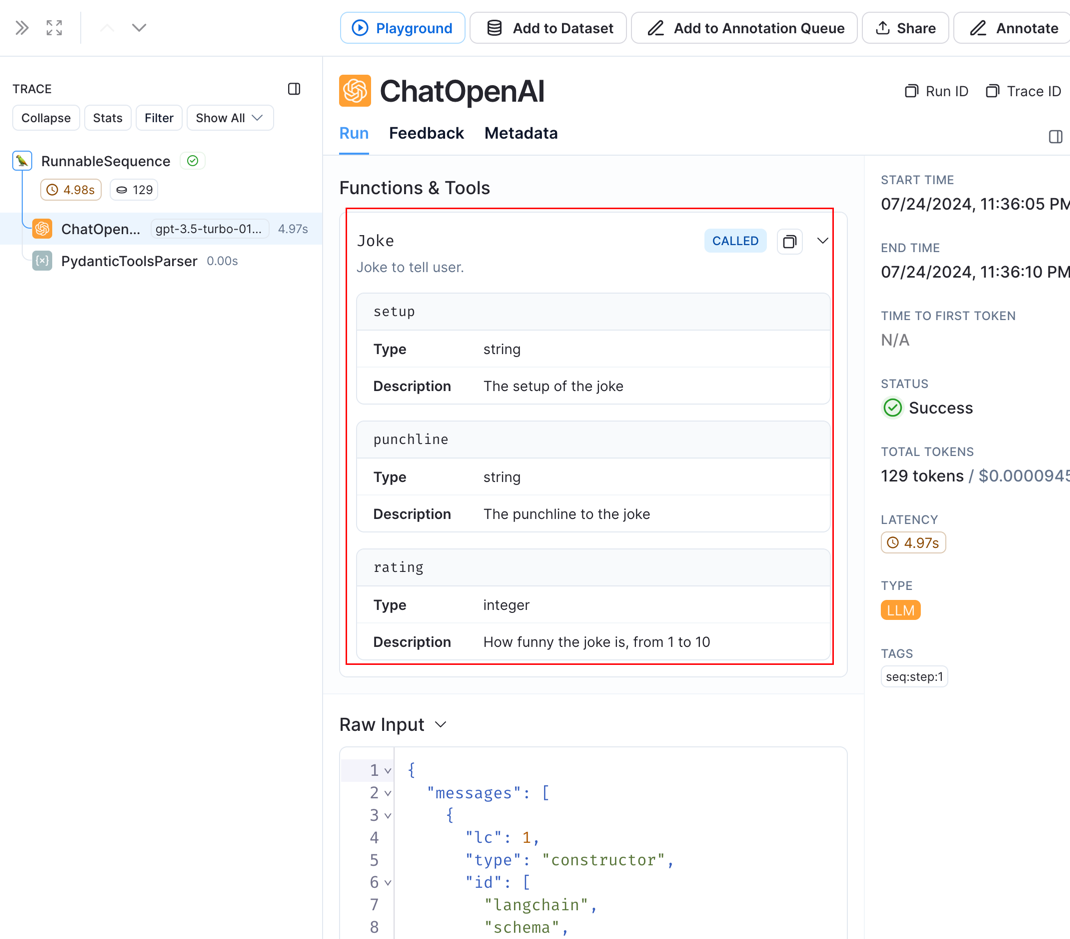
Task: Fold the messages array at line 2
Action: pyautogui.click(x=388, y=794)
